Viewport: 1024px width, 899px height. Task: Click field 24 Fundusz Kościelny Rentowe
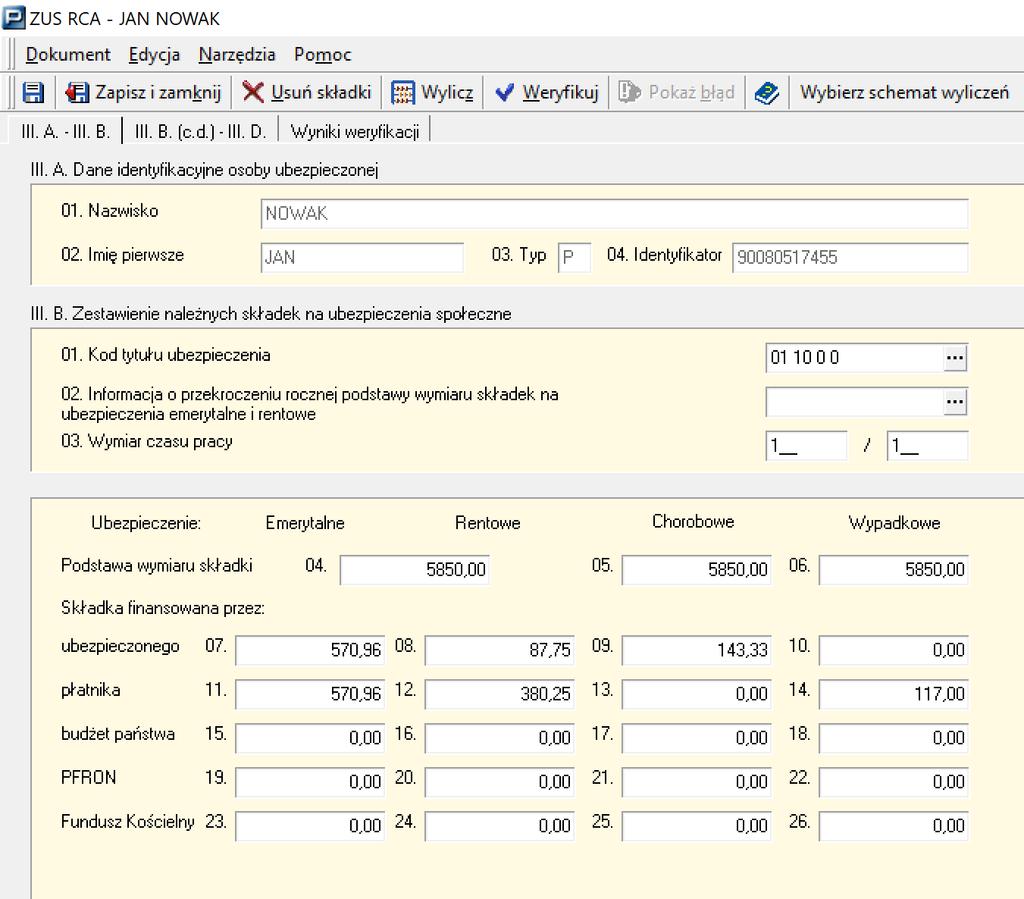(x=499, y=825)
